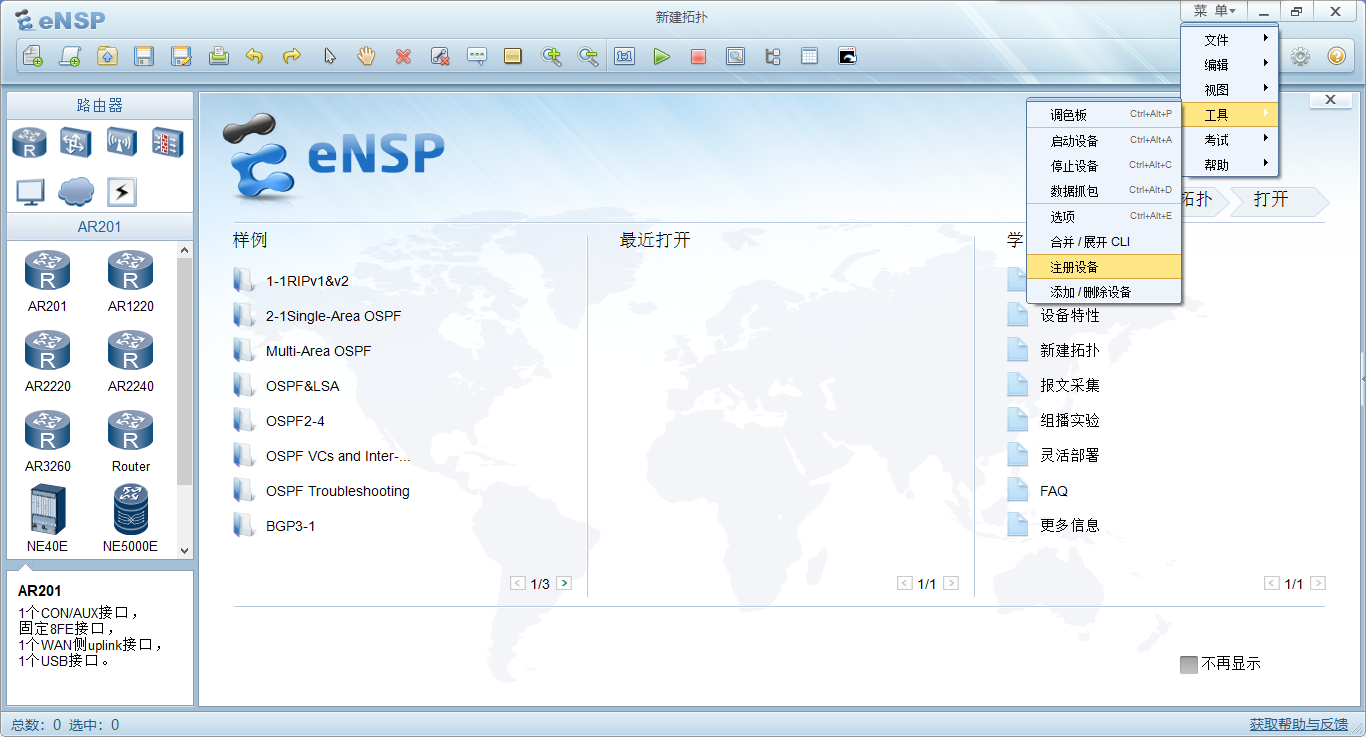1366x737 pixels.
Task: Click the save-as disk with pencil icon
Action: (181, 57)
